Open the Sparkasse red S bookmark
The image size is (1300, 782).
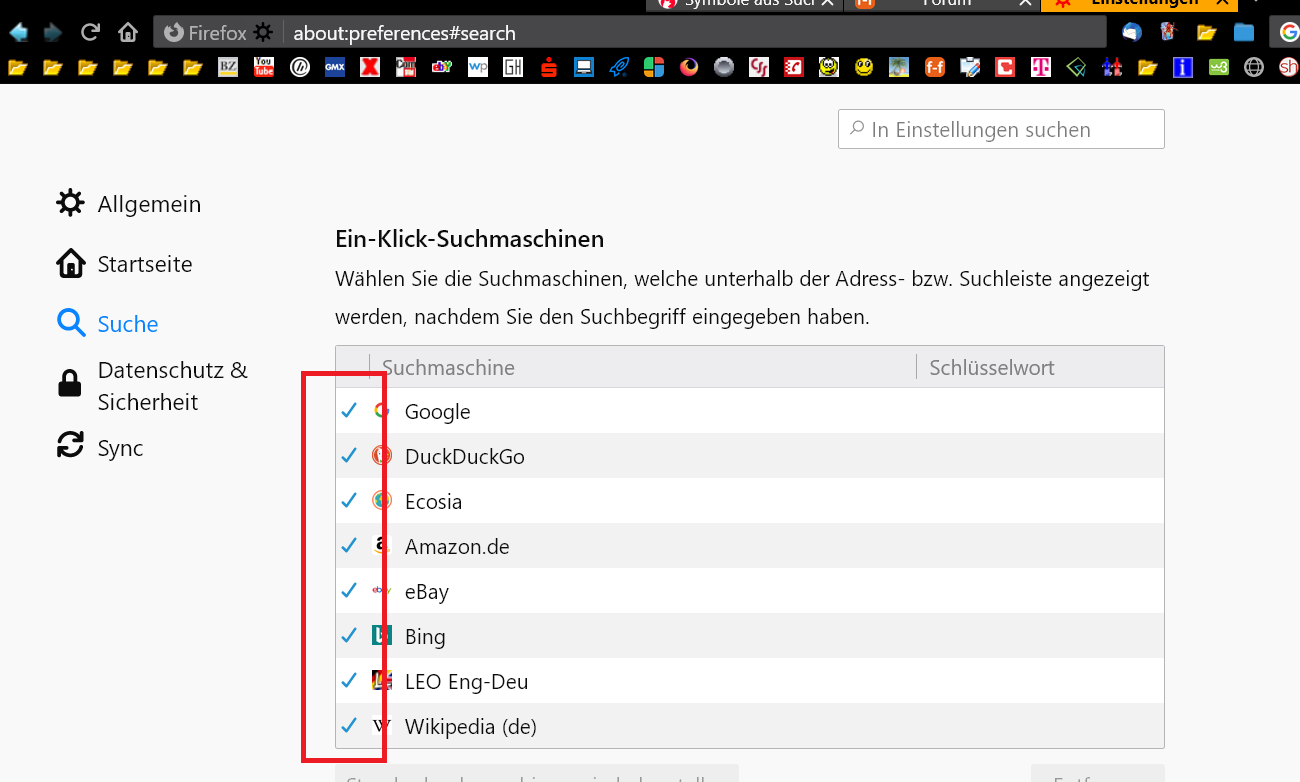pyautogui.click(x=547, y=68)
